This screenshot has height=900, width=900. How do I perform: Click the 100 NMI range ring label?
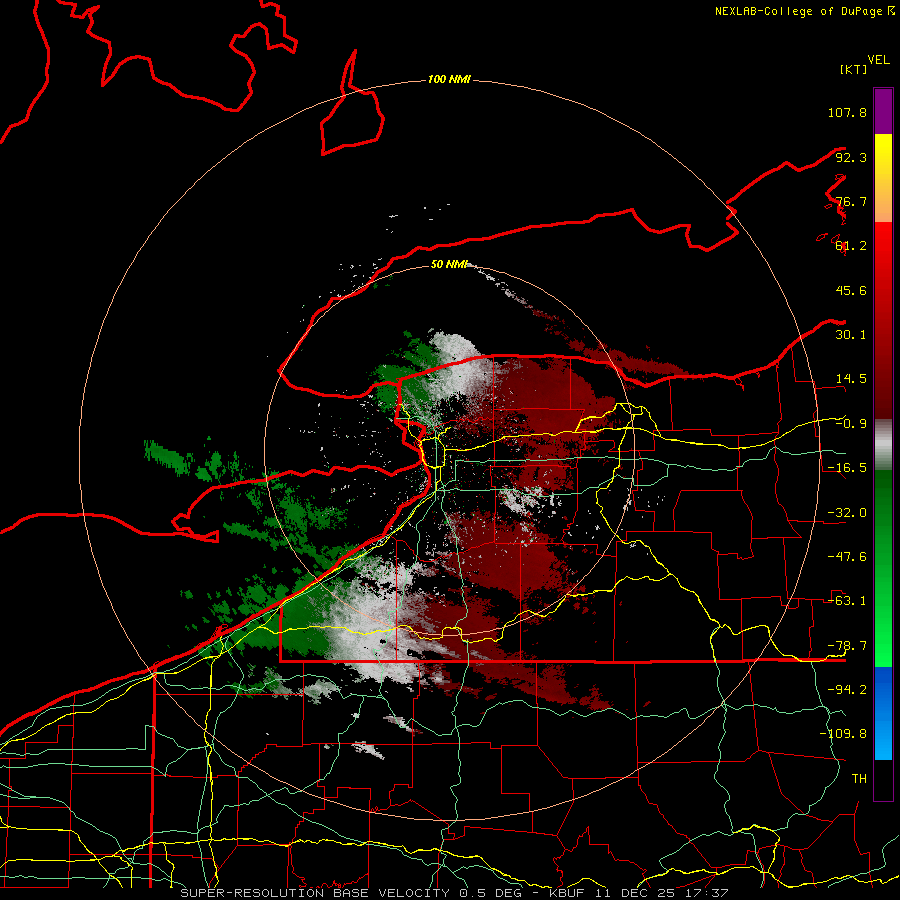click(x=449, y=79)
